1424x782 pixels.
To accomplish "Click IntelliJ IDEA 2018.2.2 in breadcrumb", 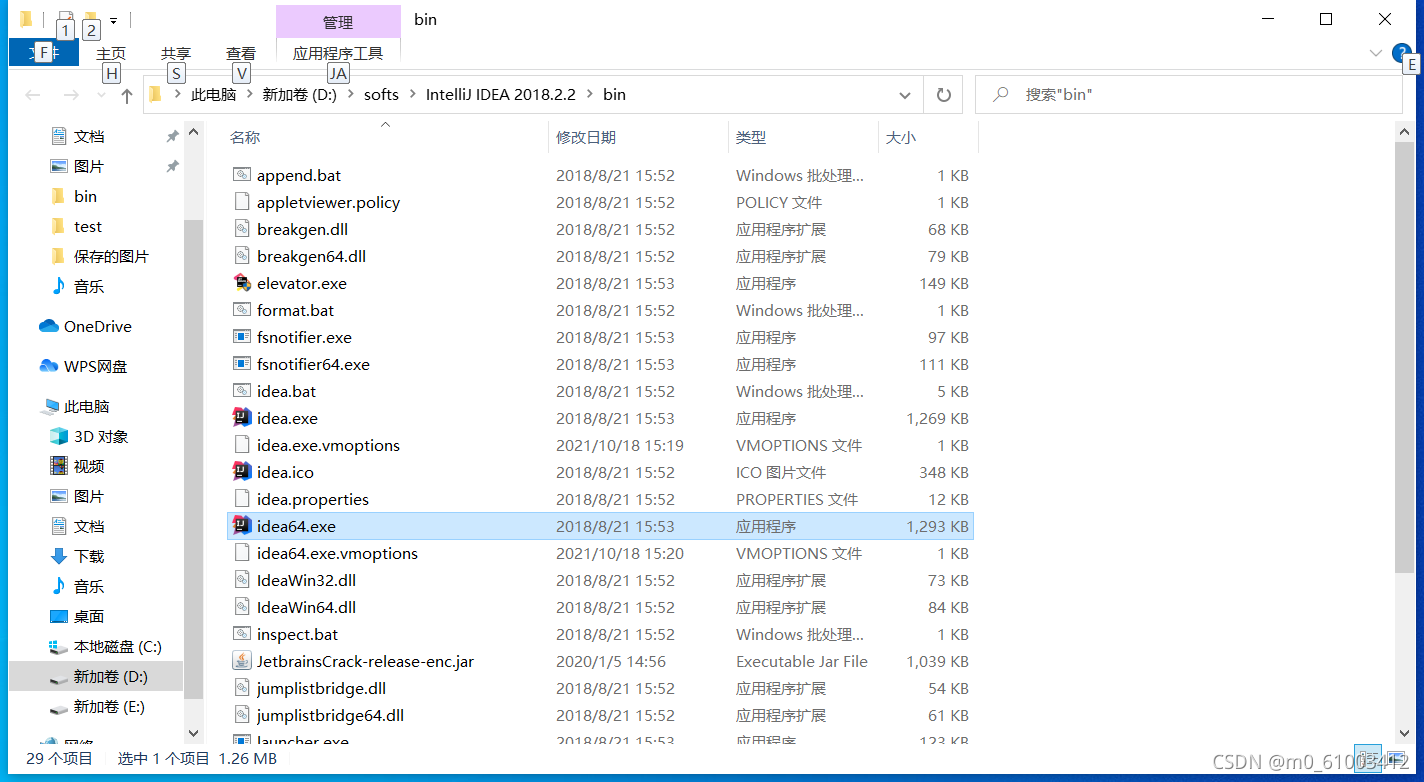I will tap(501, 95).
